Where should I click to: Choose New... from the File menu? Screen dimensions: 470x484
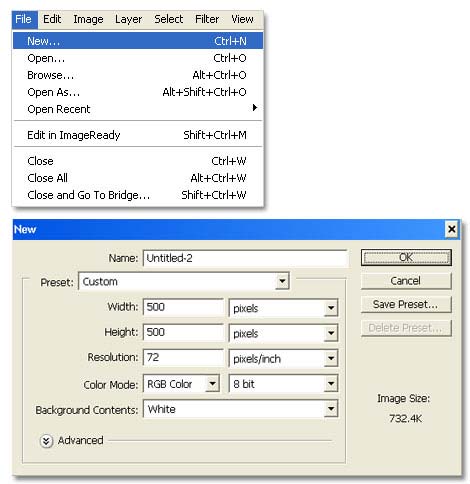coord(138,41)
